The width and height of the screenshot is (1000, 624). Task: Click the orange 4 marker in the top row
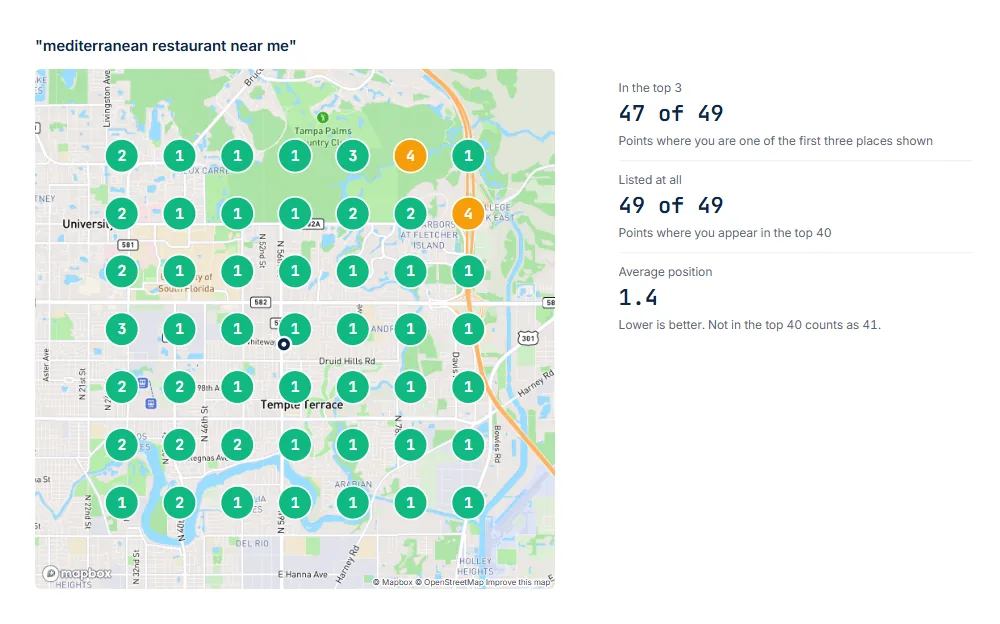pyautogui.click(x=410, y=156)
